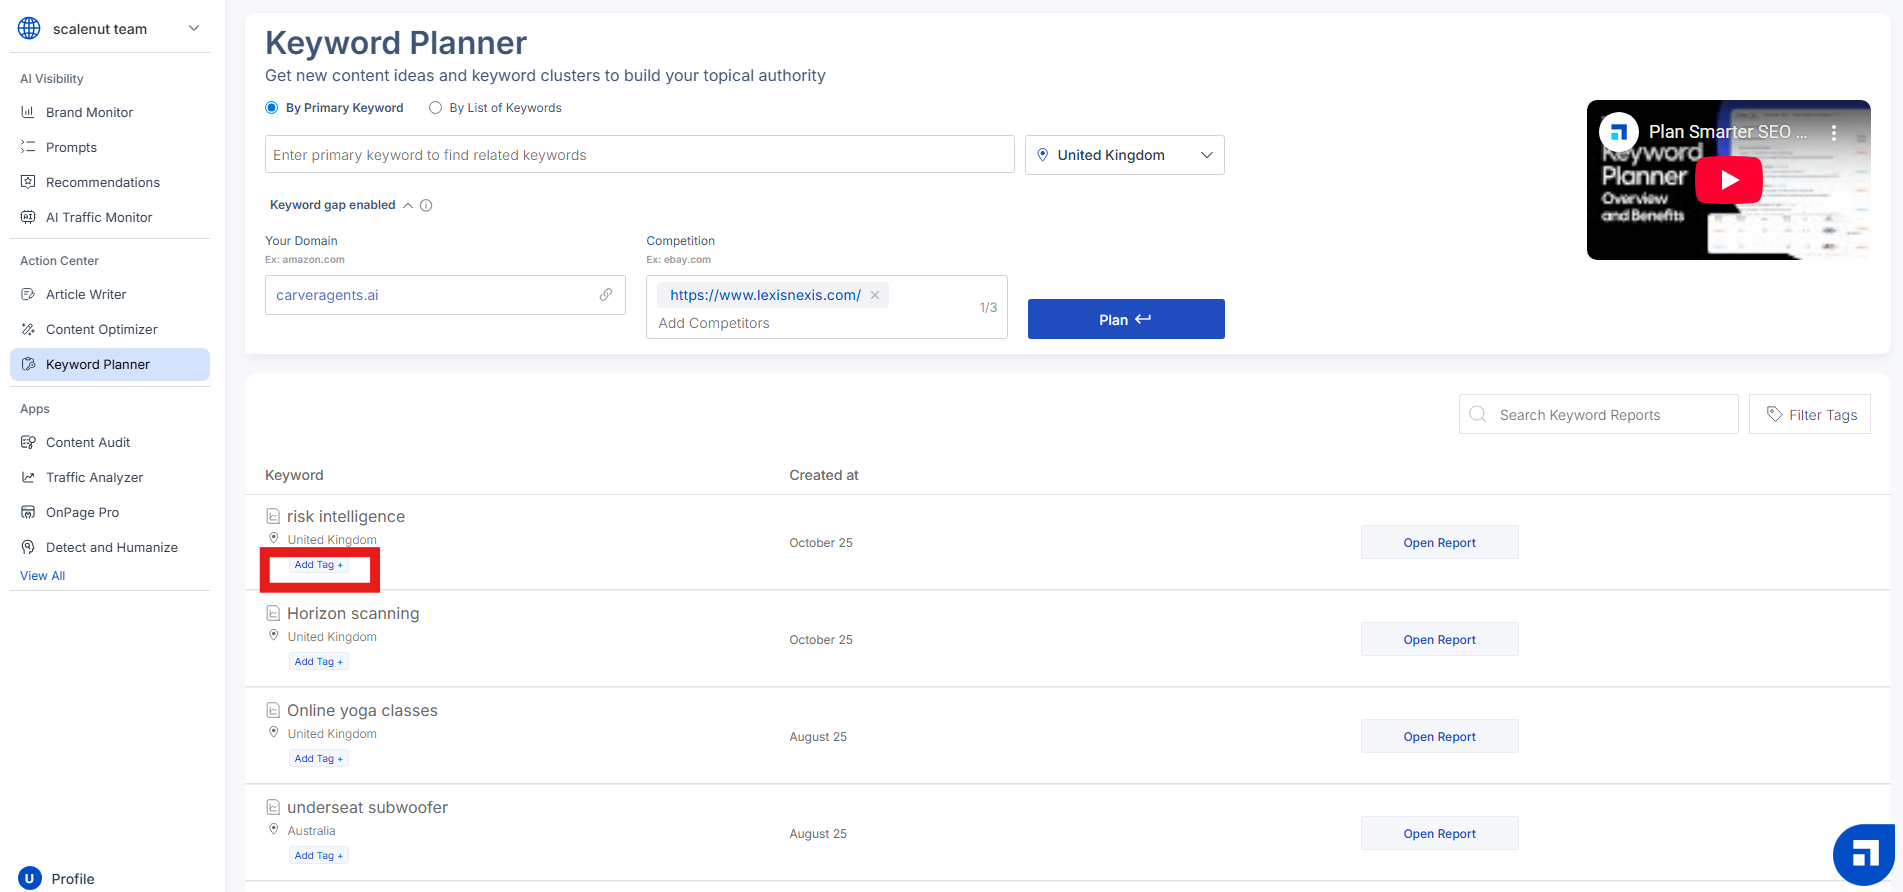Collapse the Keyword gap enabled section
Image resolution: width=1903 pixels, height=892 pixels.
(x=408, y=206)
